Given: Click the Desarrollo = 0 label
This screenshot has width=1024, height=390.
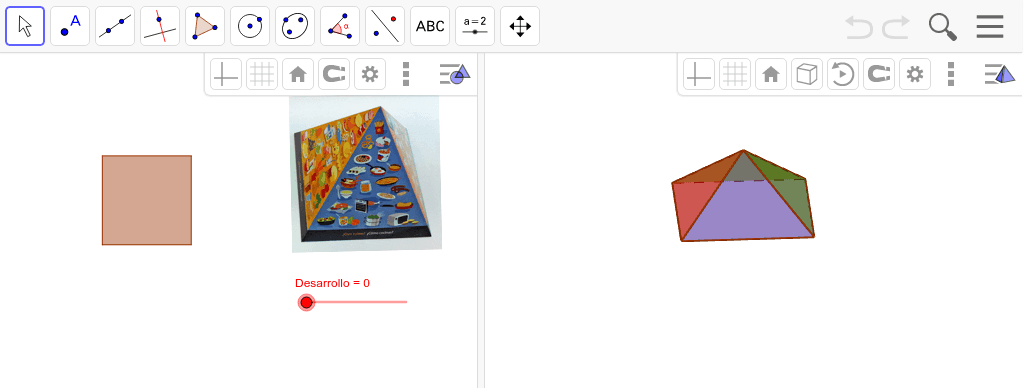Looking at the screenshot, I should pyautogui.click(x=332, y=283).
